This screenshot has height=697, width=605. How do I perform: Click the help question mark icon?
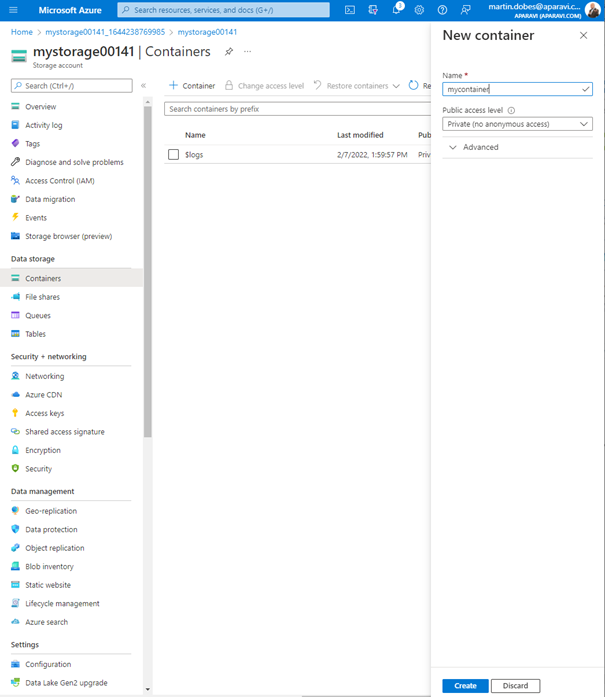click(442, 10)
